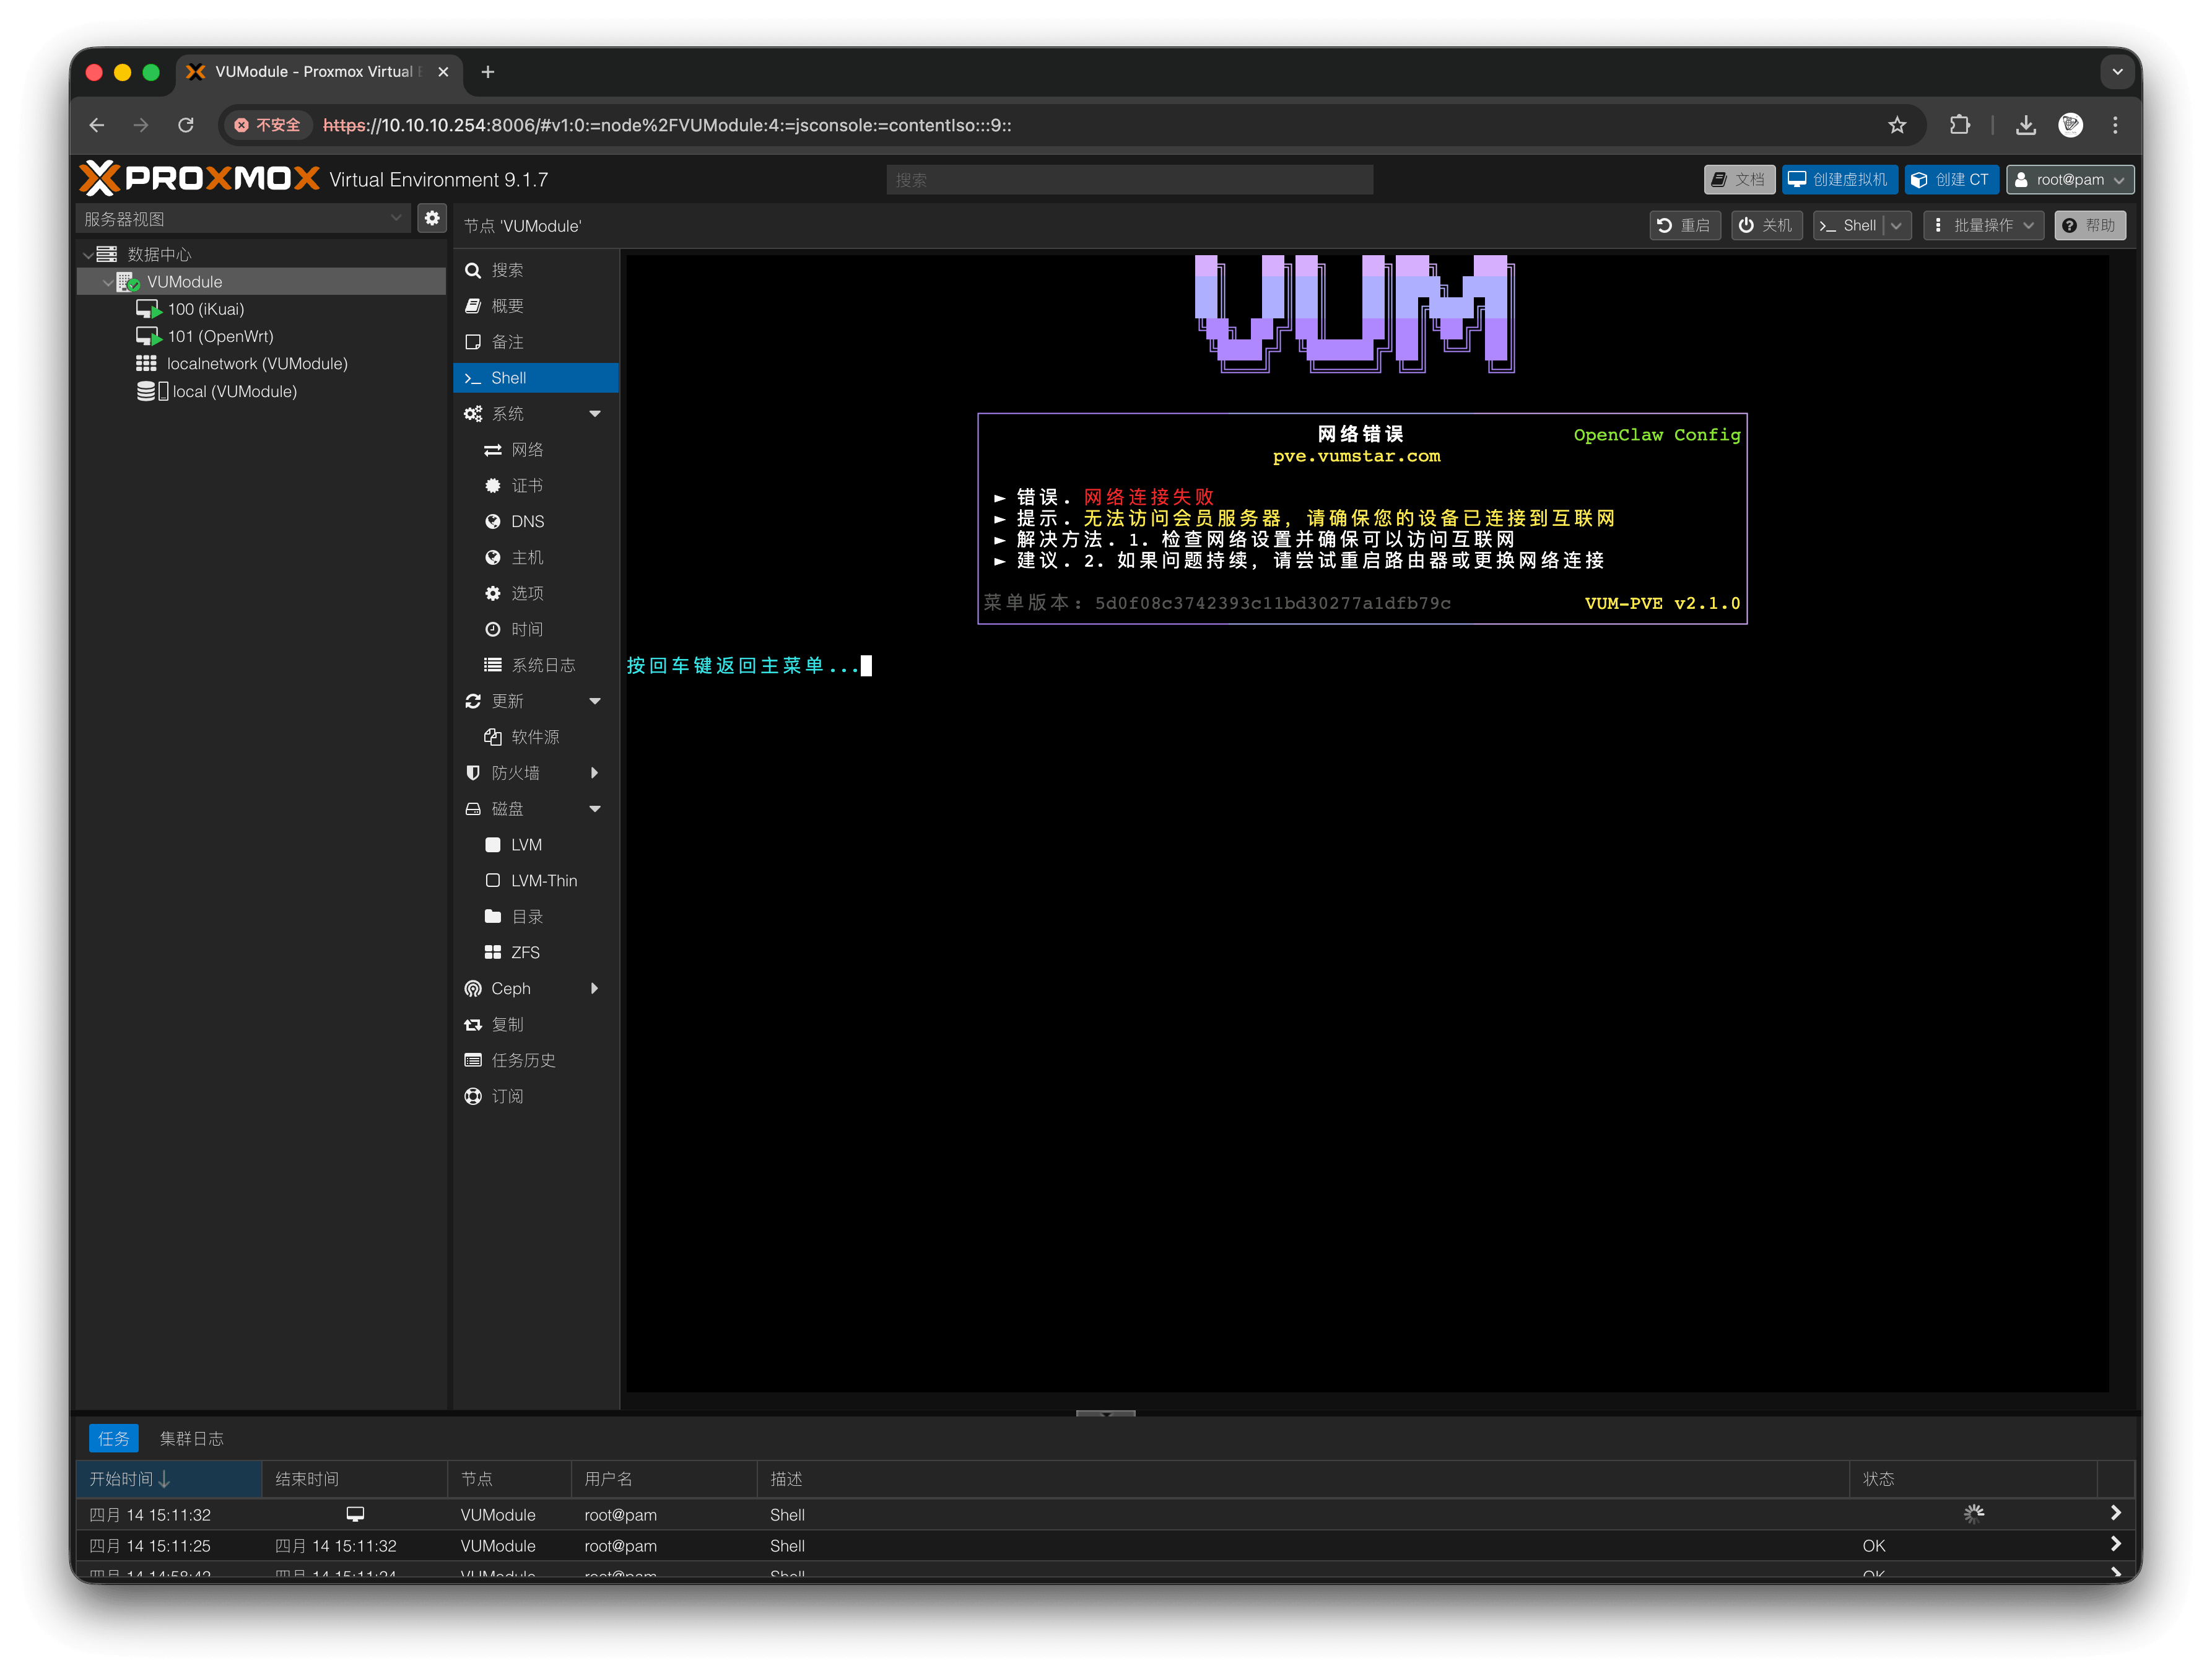Image resolution: width=2212 pixels, height=1676 pixels.
Task: Open the root@pam user menu
Action: (x=2070, y=180)
